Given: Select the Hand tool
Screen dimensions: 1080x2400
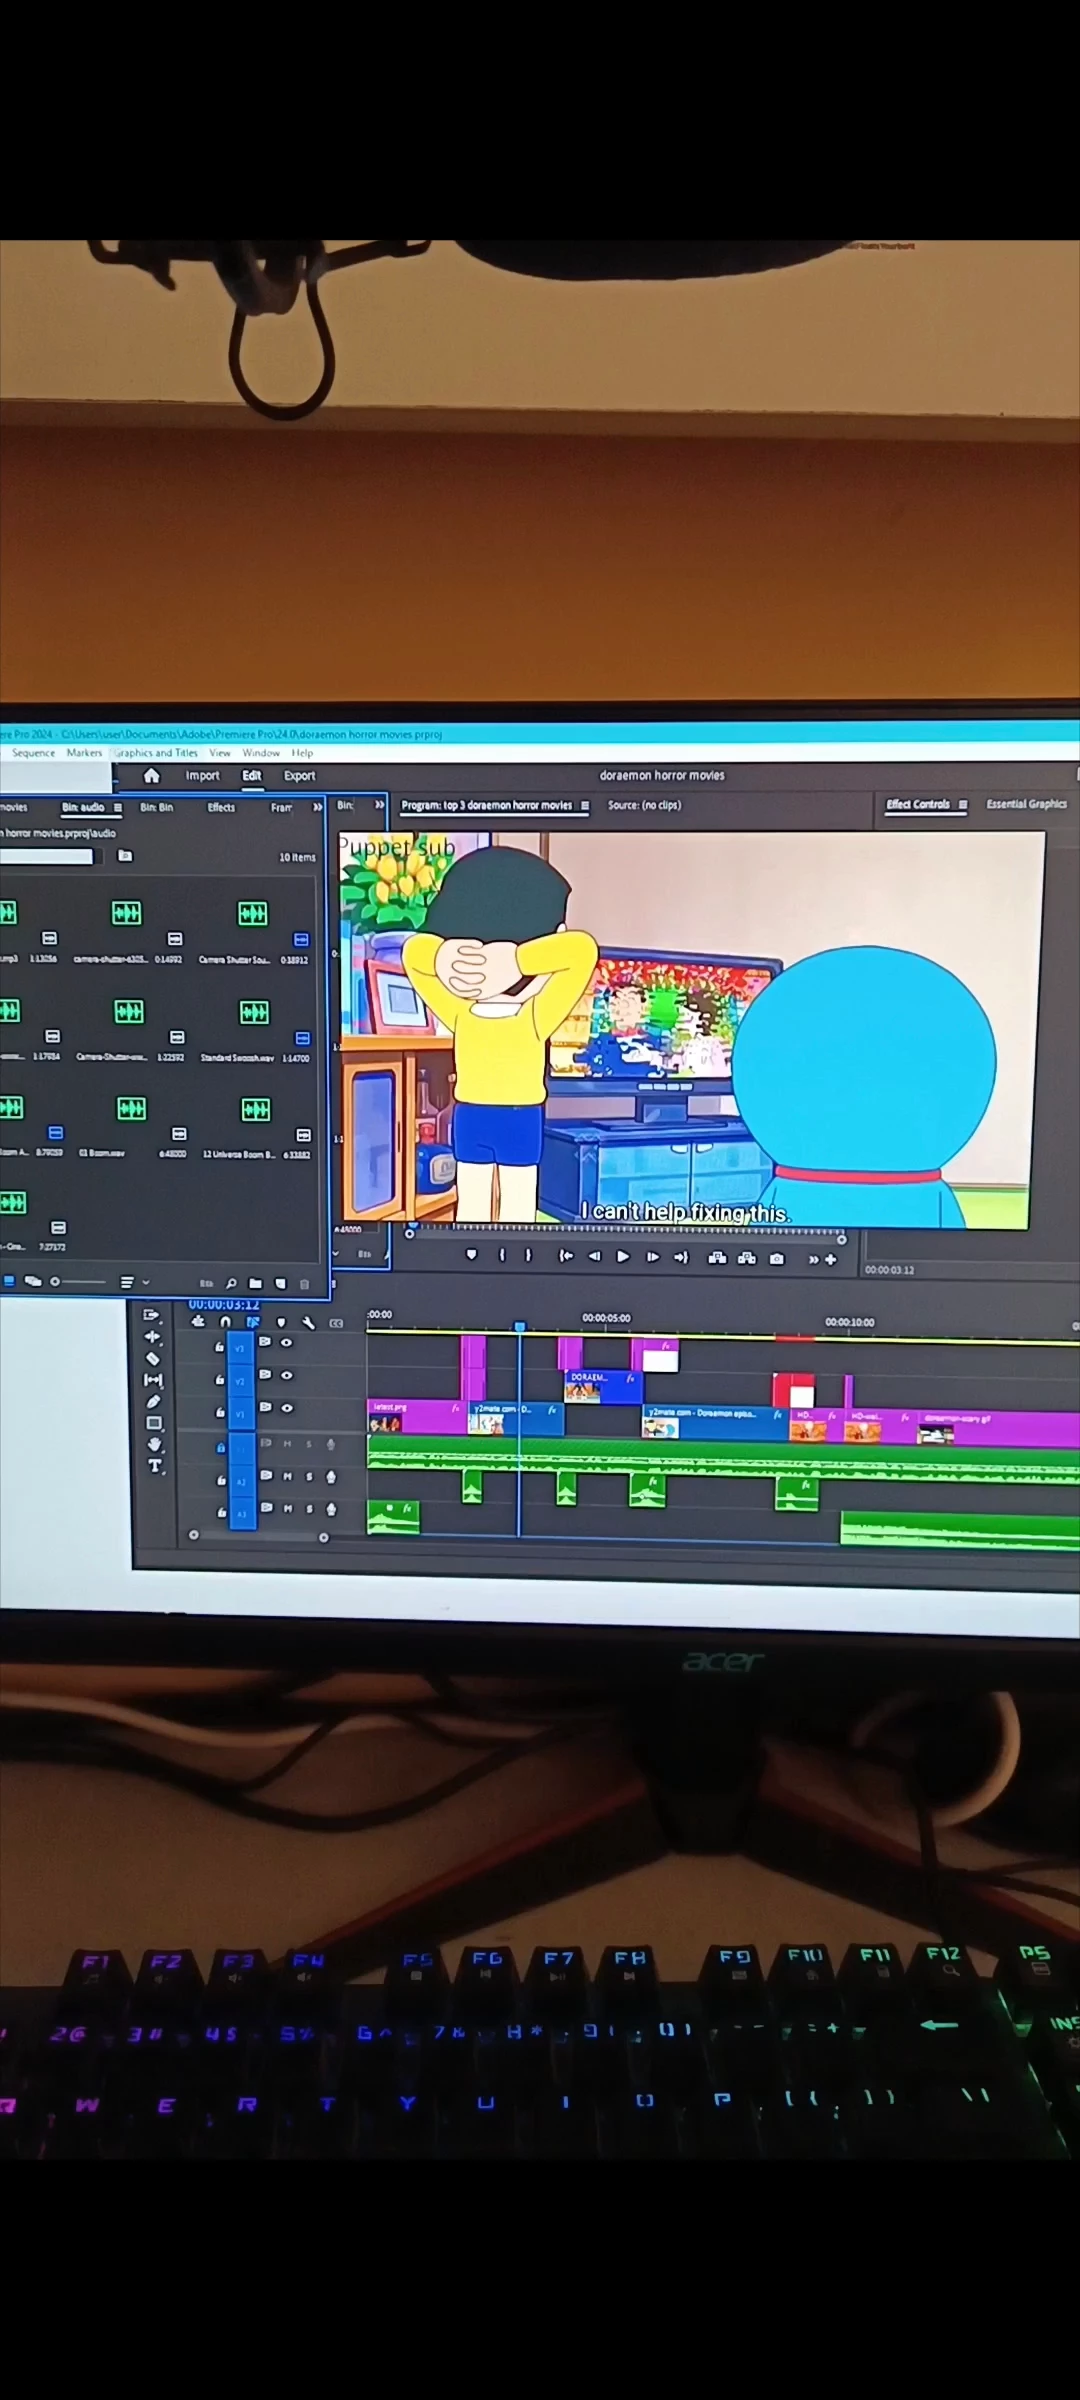Looking at the screenshot, I should 155,1445.
